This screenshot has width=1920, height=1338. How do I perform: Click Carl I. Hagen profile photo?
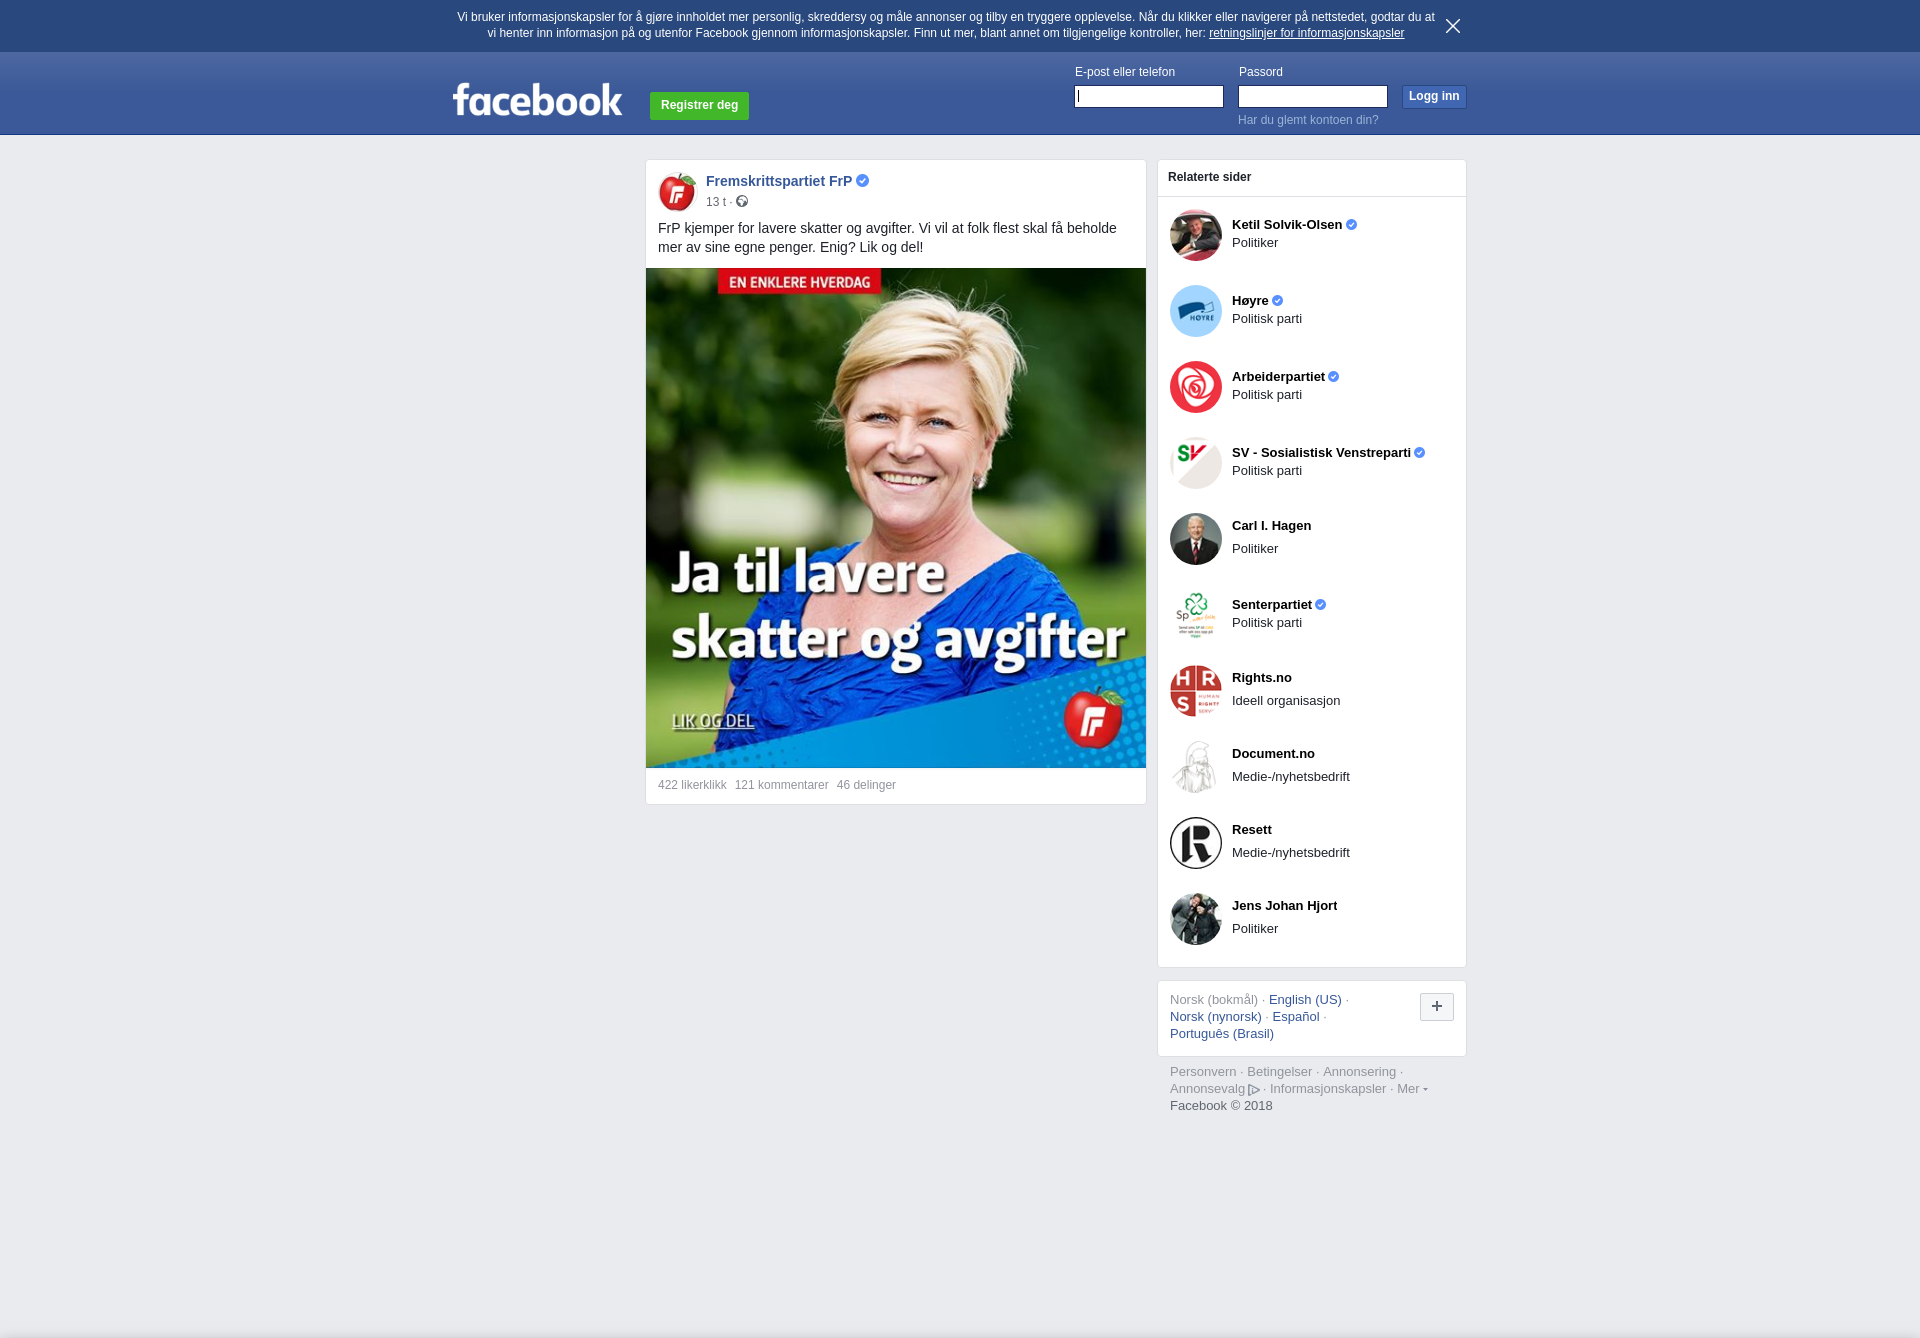(1196, 539)
